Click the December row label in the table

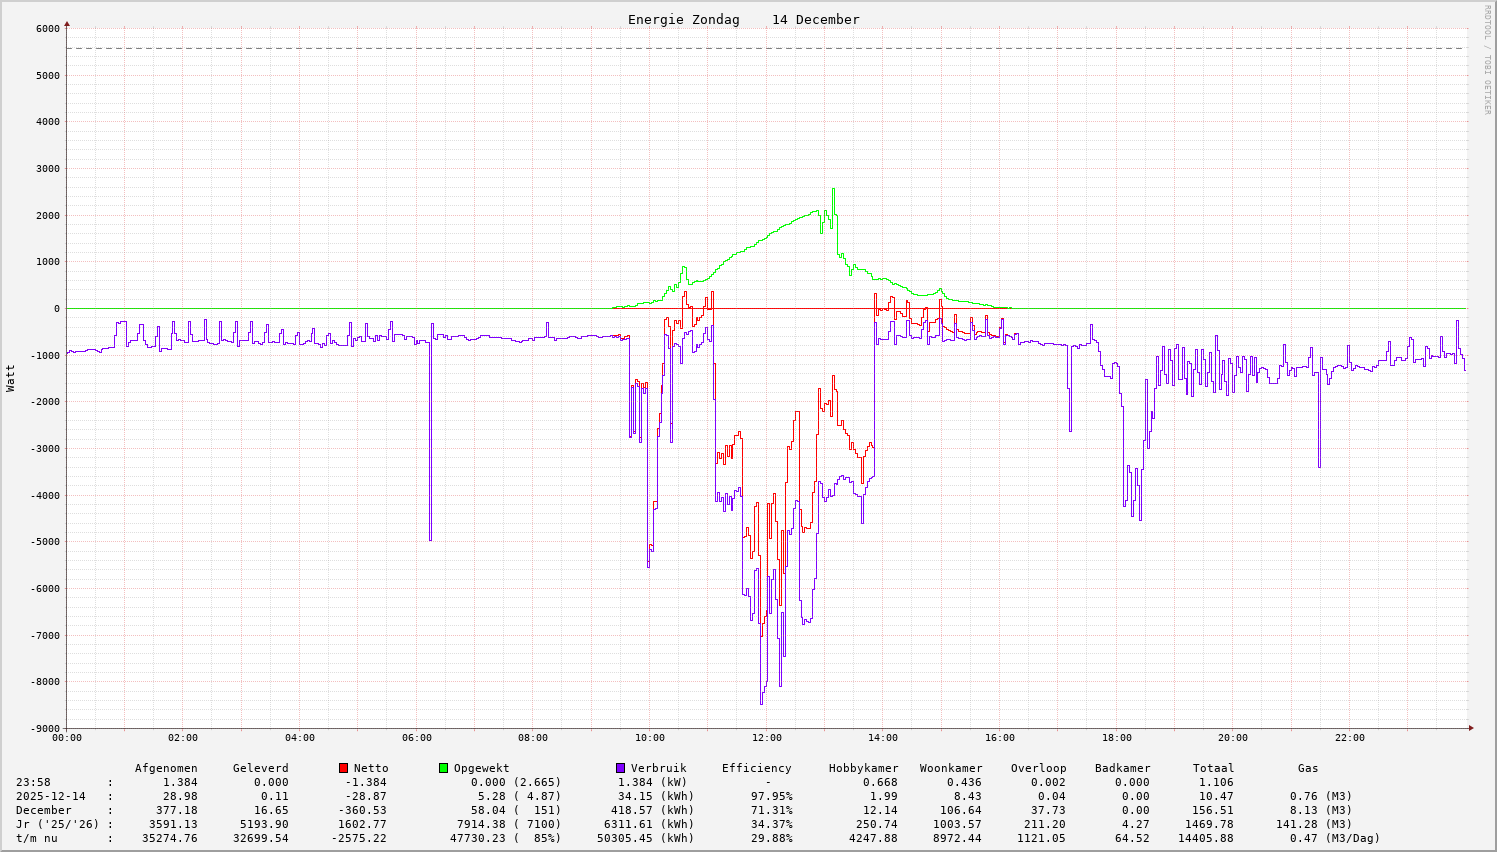coord(44,811)
